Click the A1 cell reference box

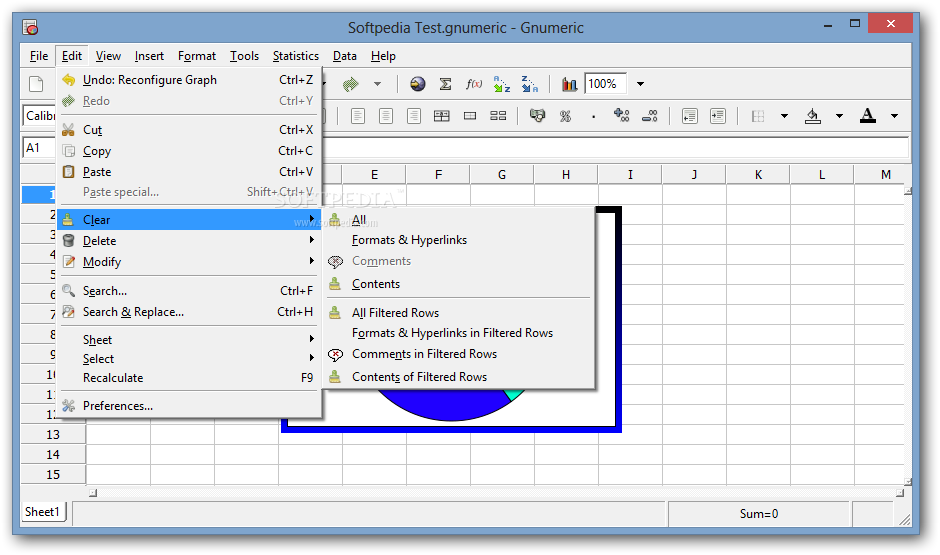(39, 147)
